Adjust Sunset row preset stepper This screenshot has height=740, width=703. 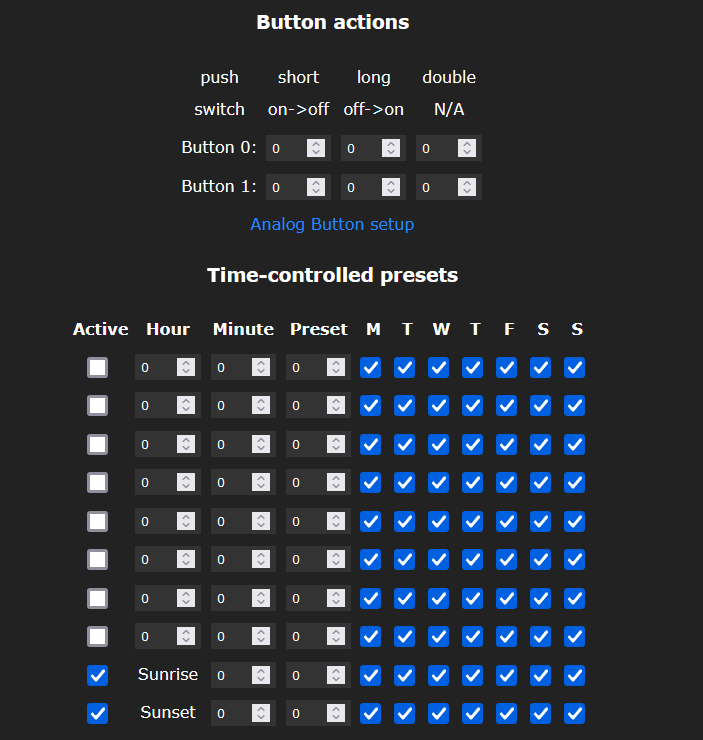click(336, 713)
